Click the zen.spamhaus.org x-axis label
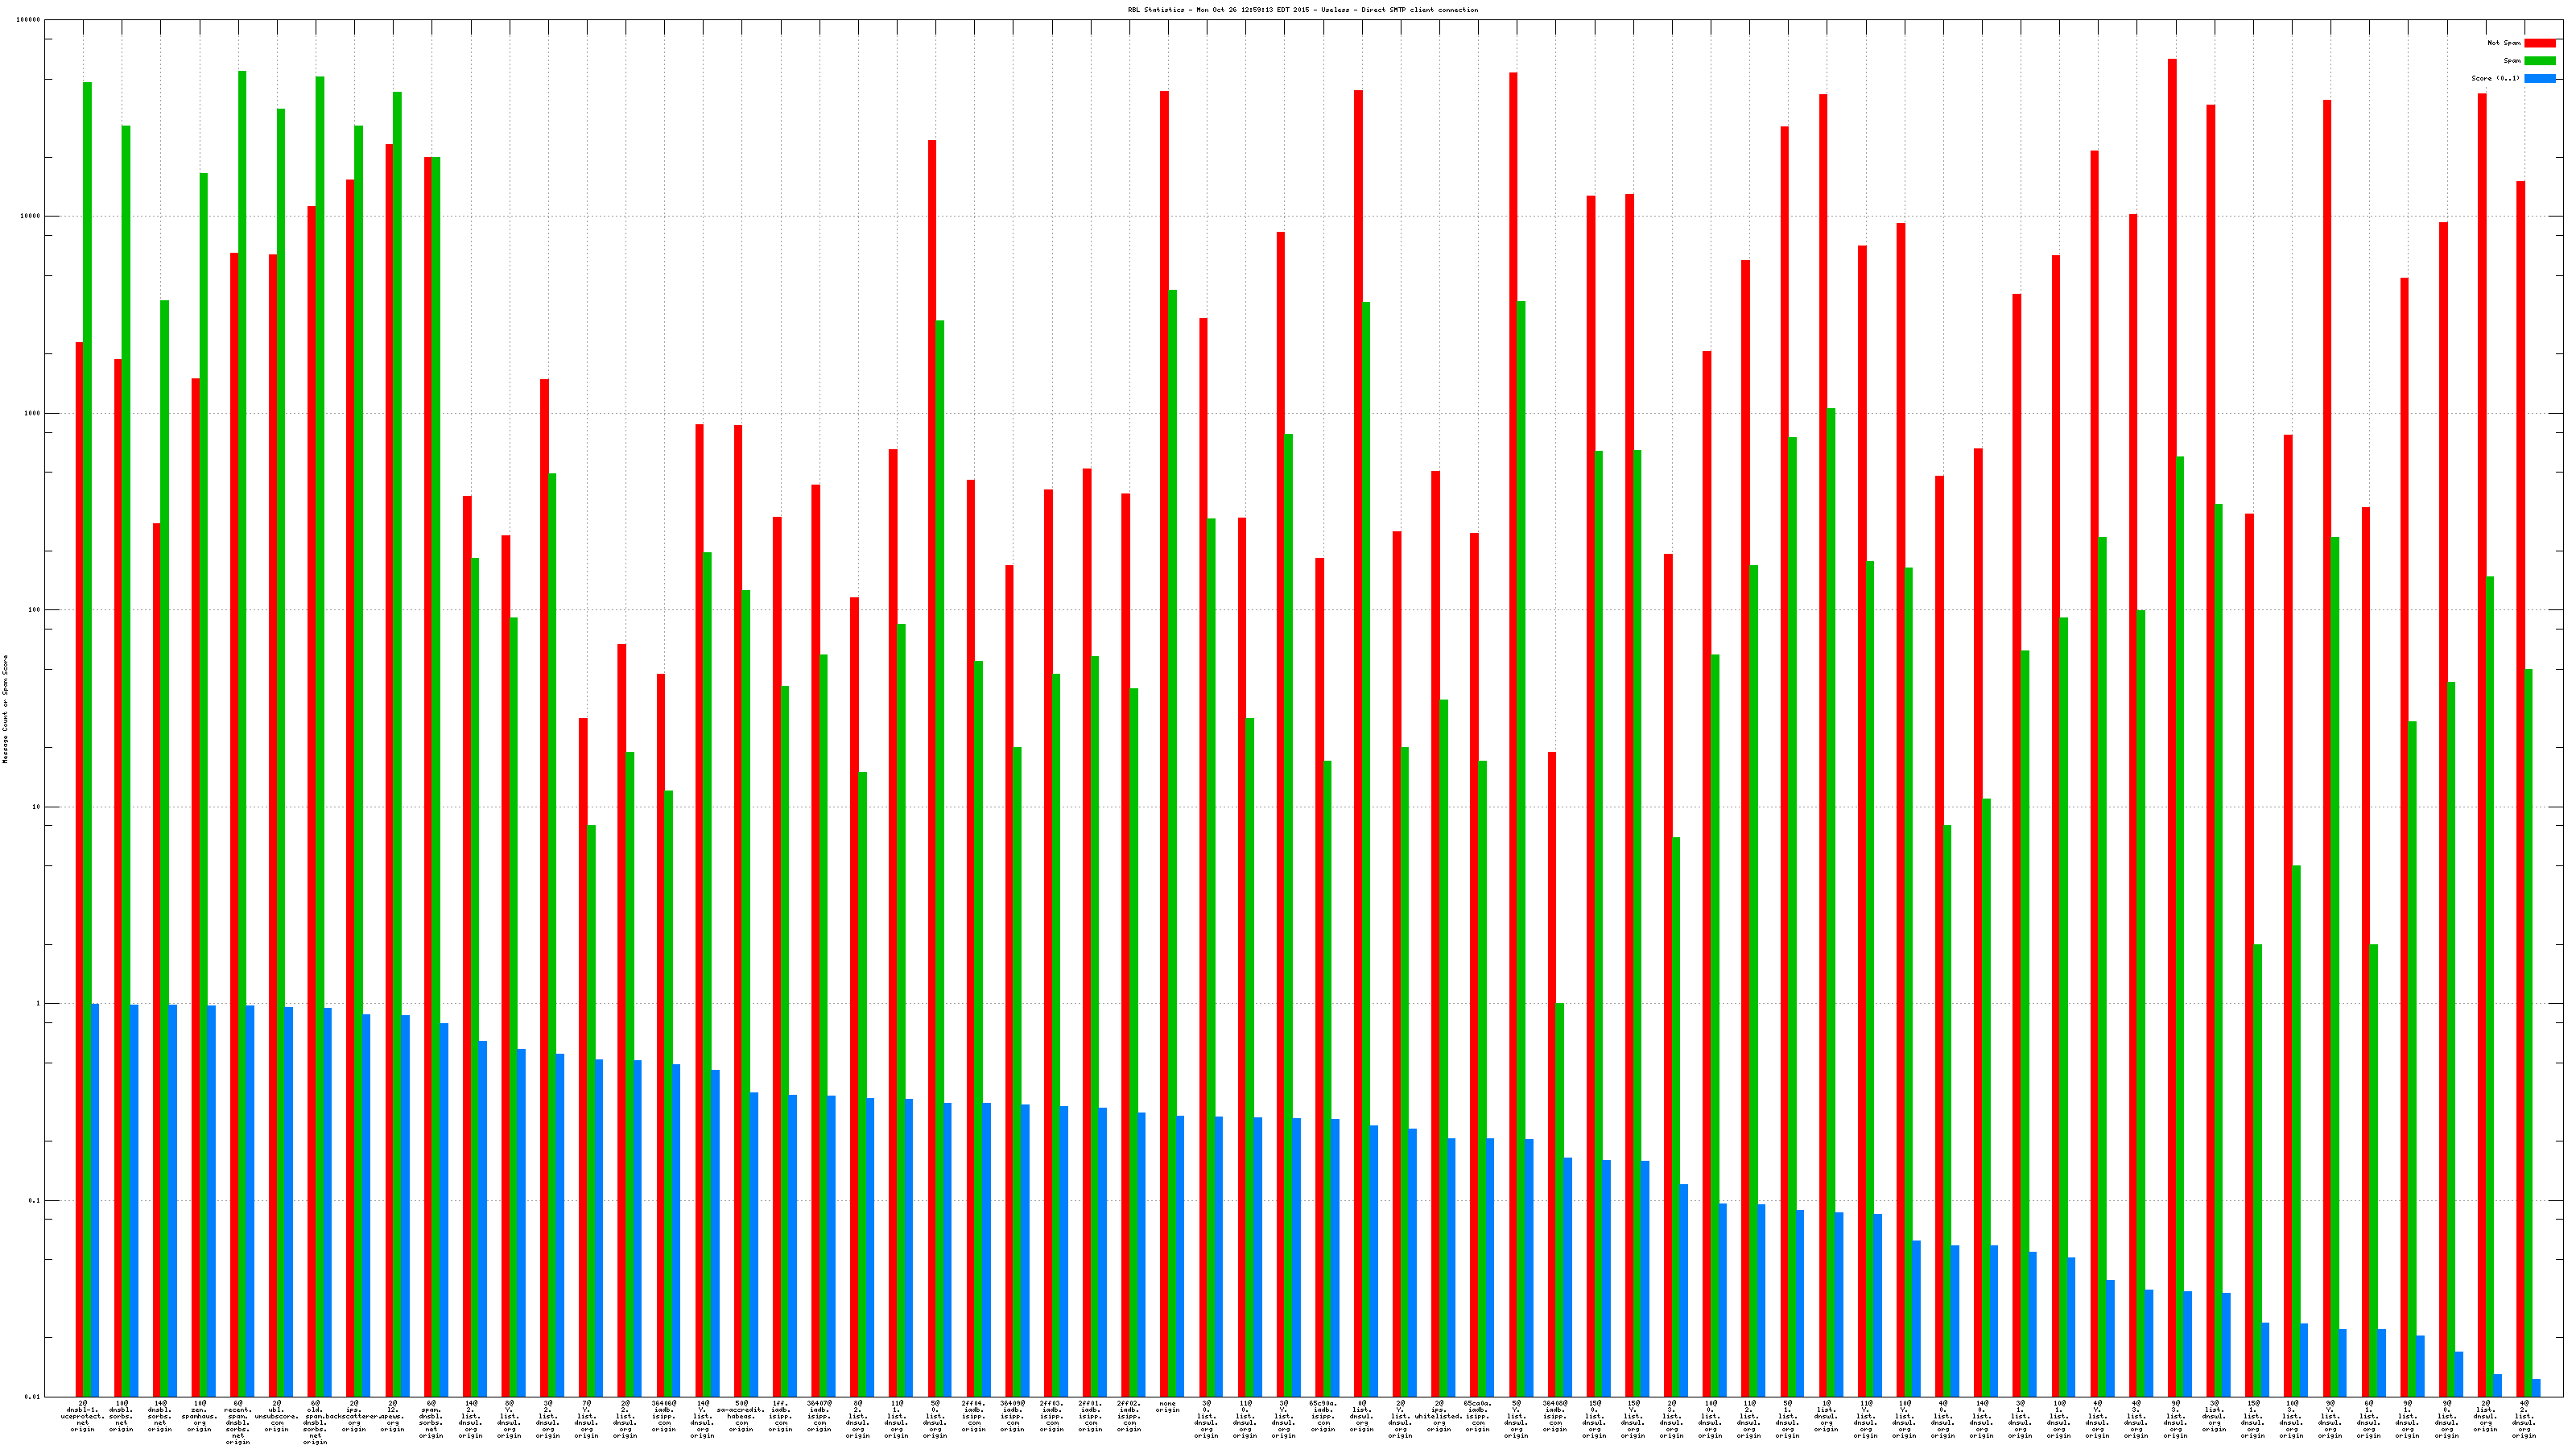The image size is (2576, 1449). click(x=199, y=1416)
